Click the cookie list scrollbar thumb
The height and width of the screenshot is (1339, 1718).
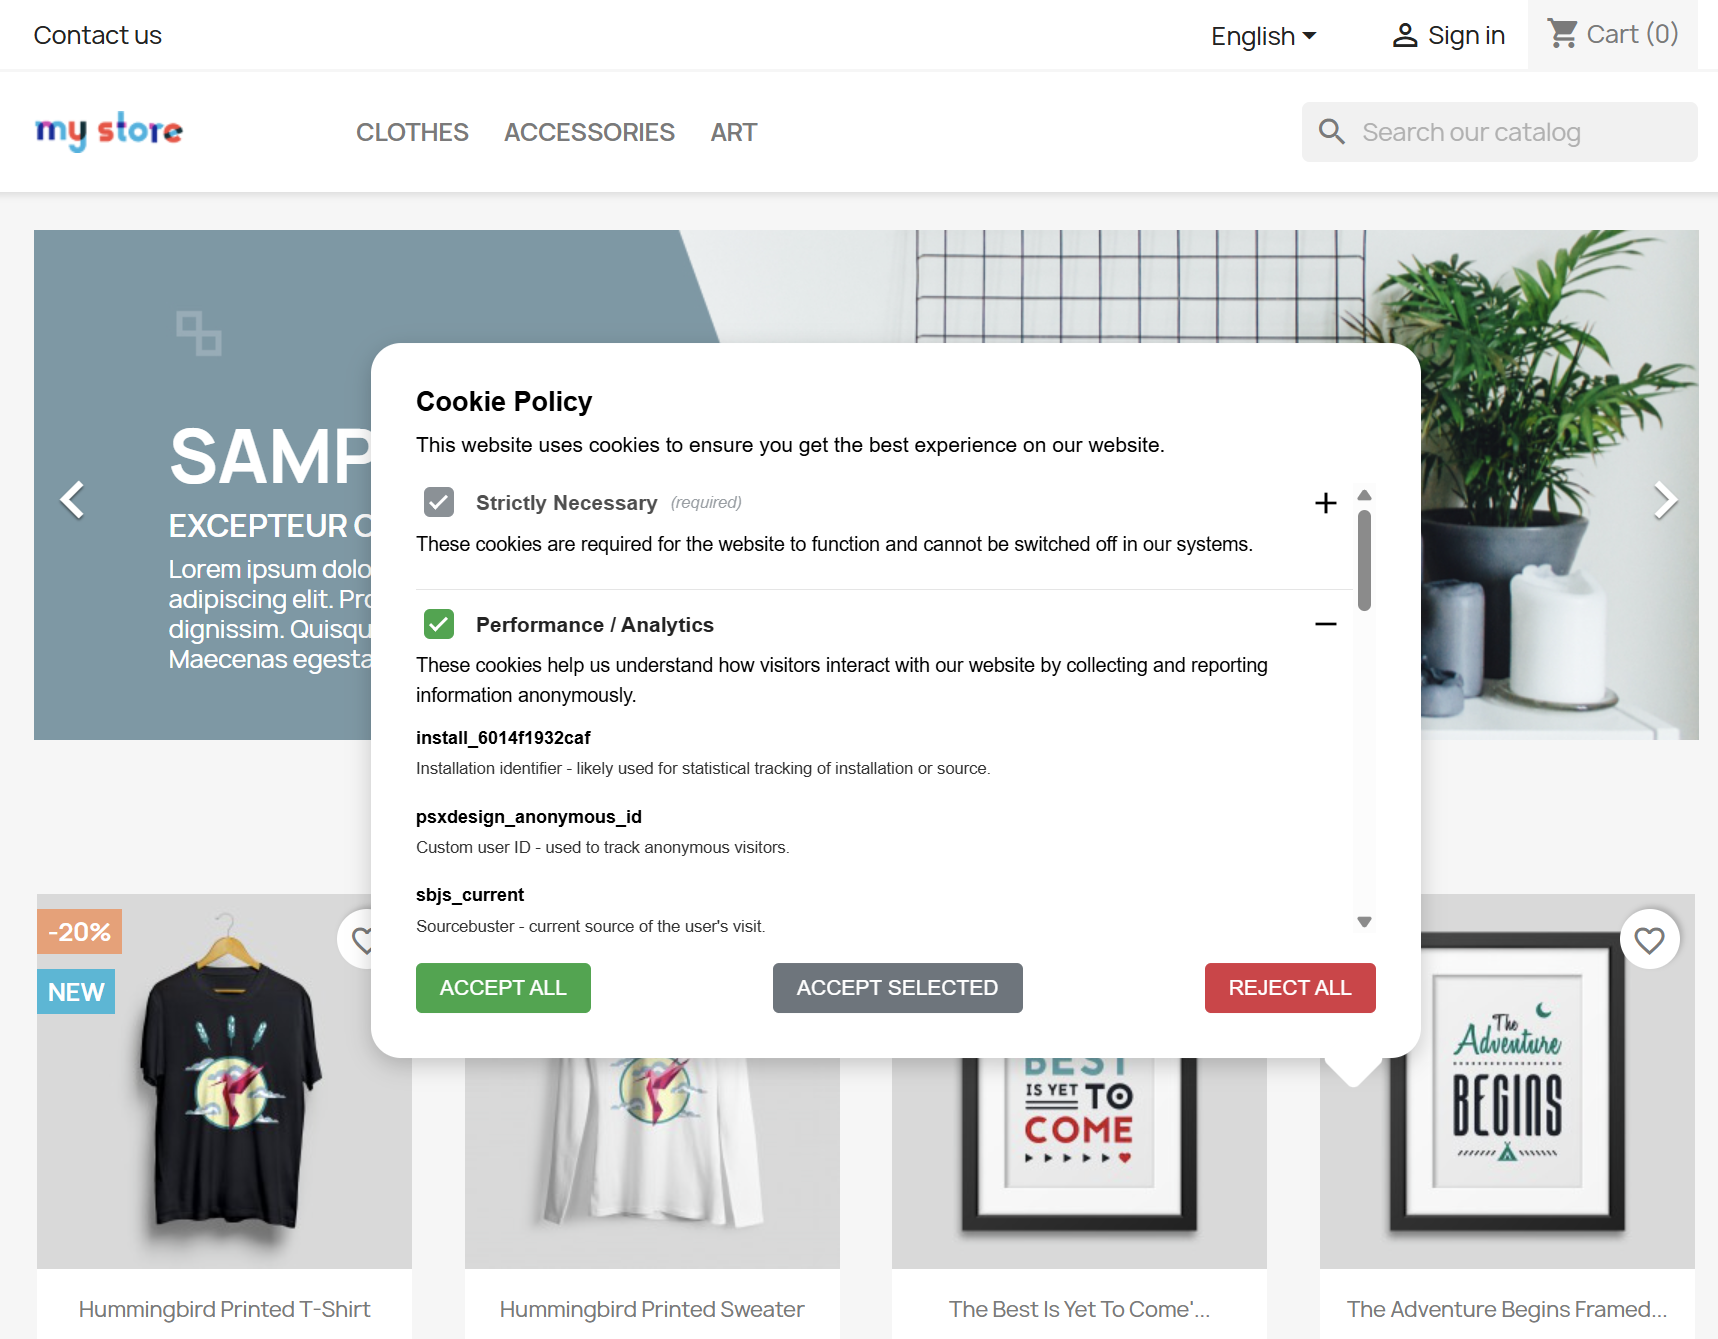click(x=1364, y=560)
